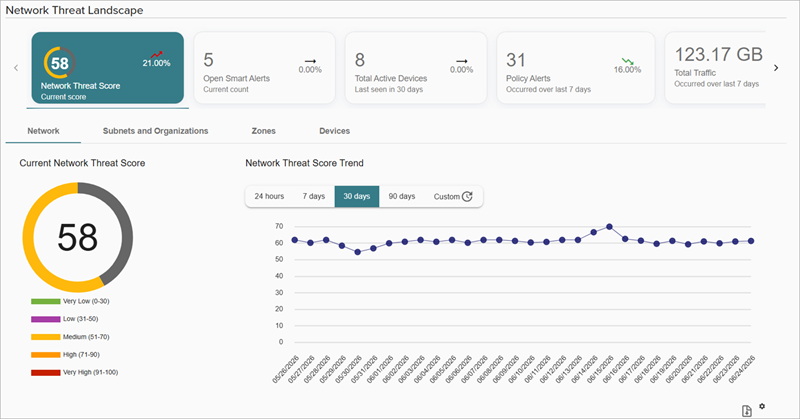Click the Total Active Devices trend arrow
This screenshot has height=419, width=800.
(x=462, y=61)
